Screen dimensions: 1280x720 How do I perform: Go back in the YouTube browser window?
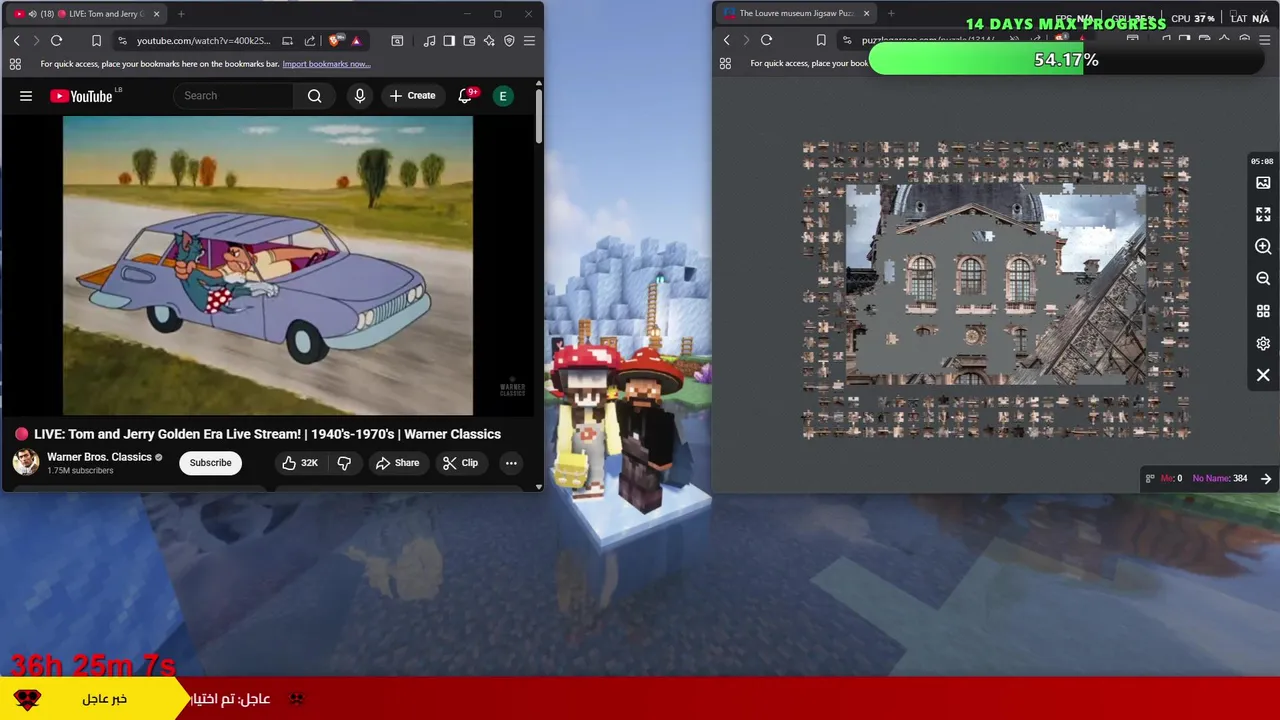pyautogui.click(x=16, y=41)
